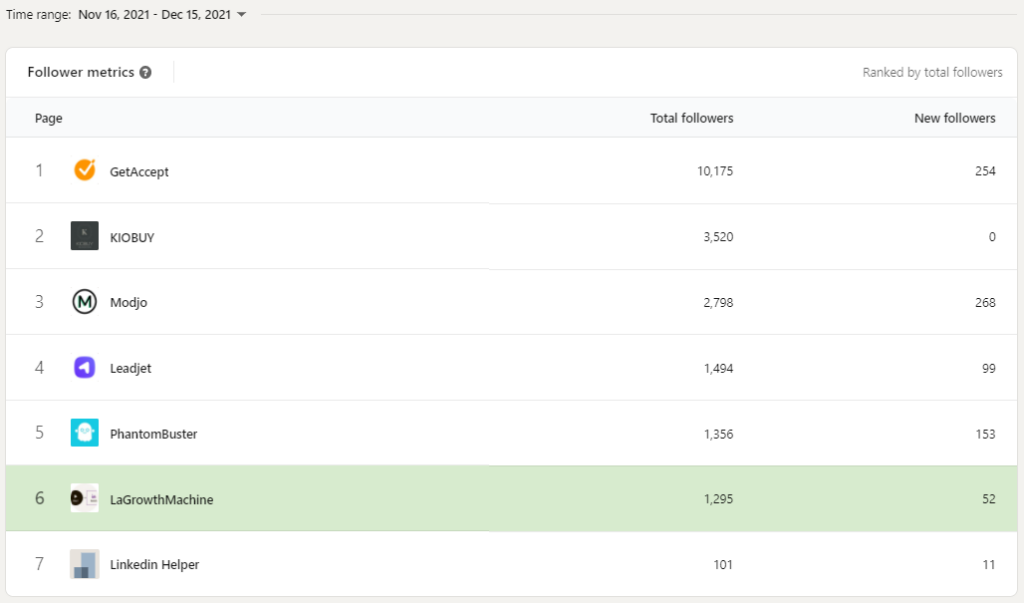The height and width of the screenshot is (603, 1024).
Task: Click the Leadjet page name
Action: coord(130,369)
